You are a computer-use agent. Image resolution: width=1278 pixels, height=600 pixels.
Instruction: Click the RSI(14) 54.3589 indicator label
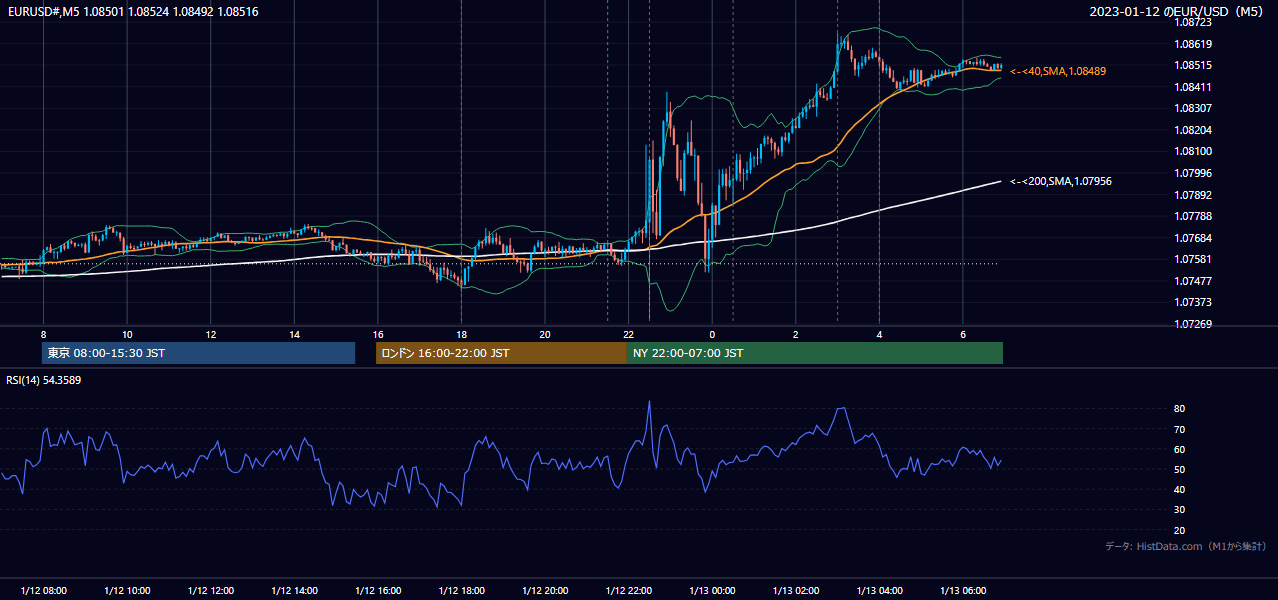pyautogui.click(x=44, y=380)
